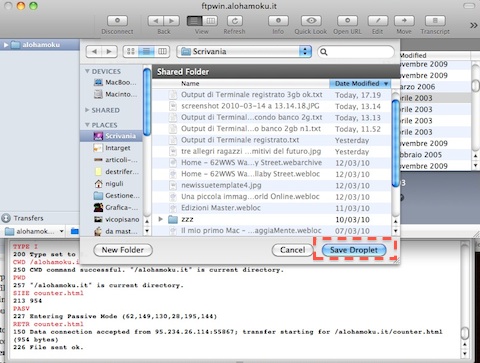Switch file dialog to column view
The width and height of the screenshot is (480, 363).
pyautogui.click(x=162, y=51)
